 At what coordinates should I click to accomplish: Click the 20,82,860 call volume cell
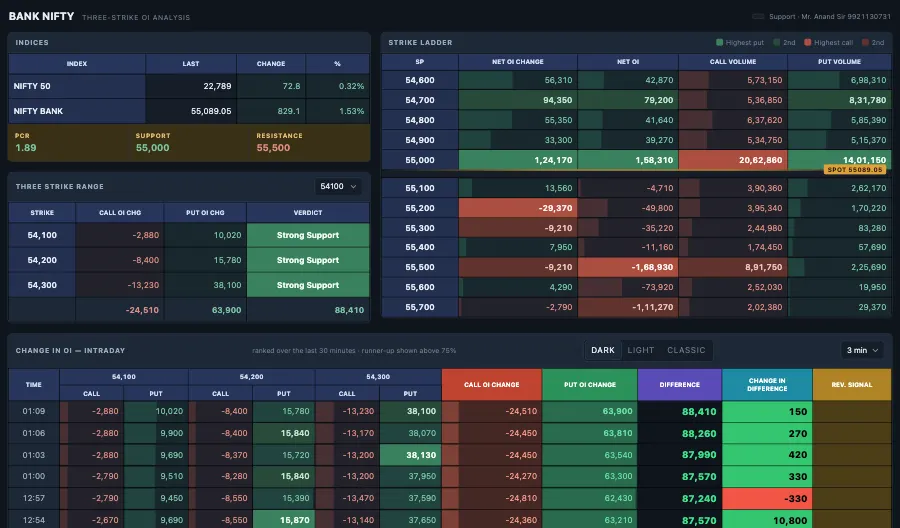pyautogui.click(x=733, y=160)
